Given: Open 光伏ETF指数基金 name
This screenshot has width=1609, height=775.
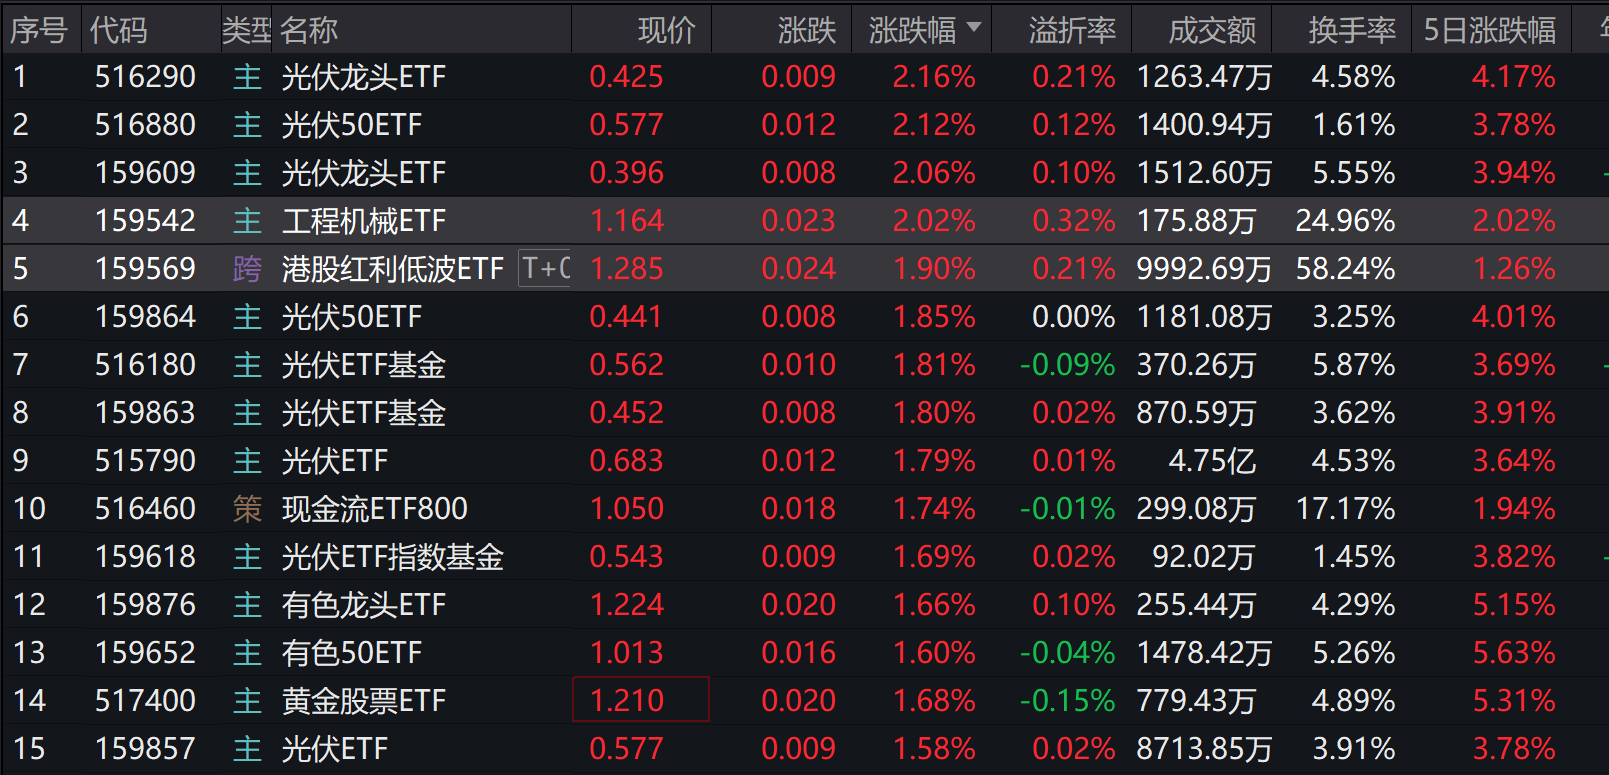Looking at the screenshot, I should (x=393, y=557).
